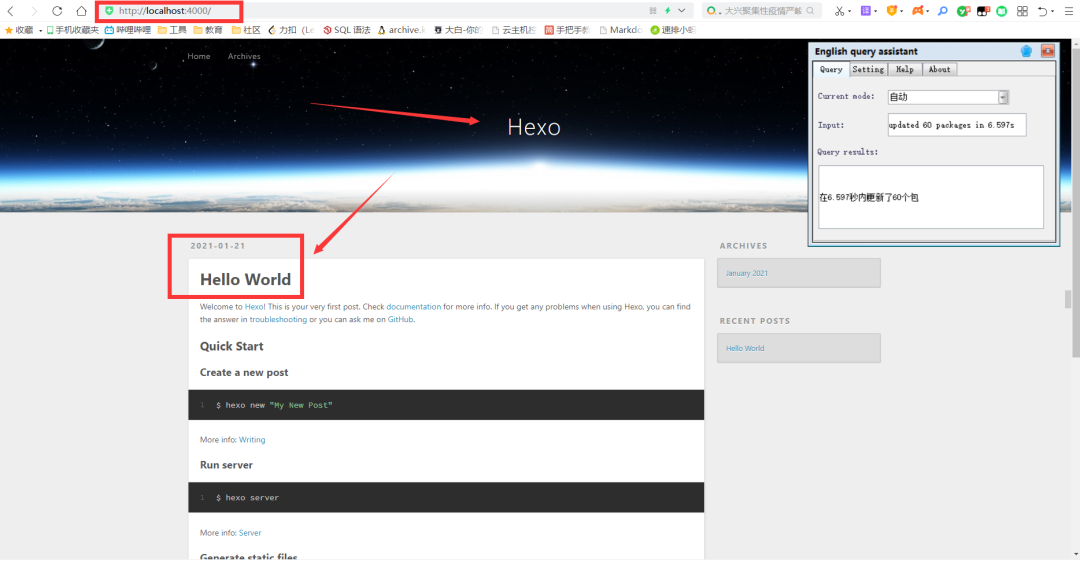Click the 2021-01-21 post date
This screenshot has width=1080, height=561.
click(218, 246)
